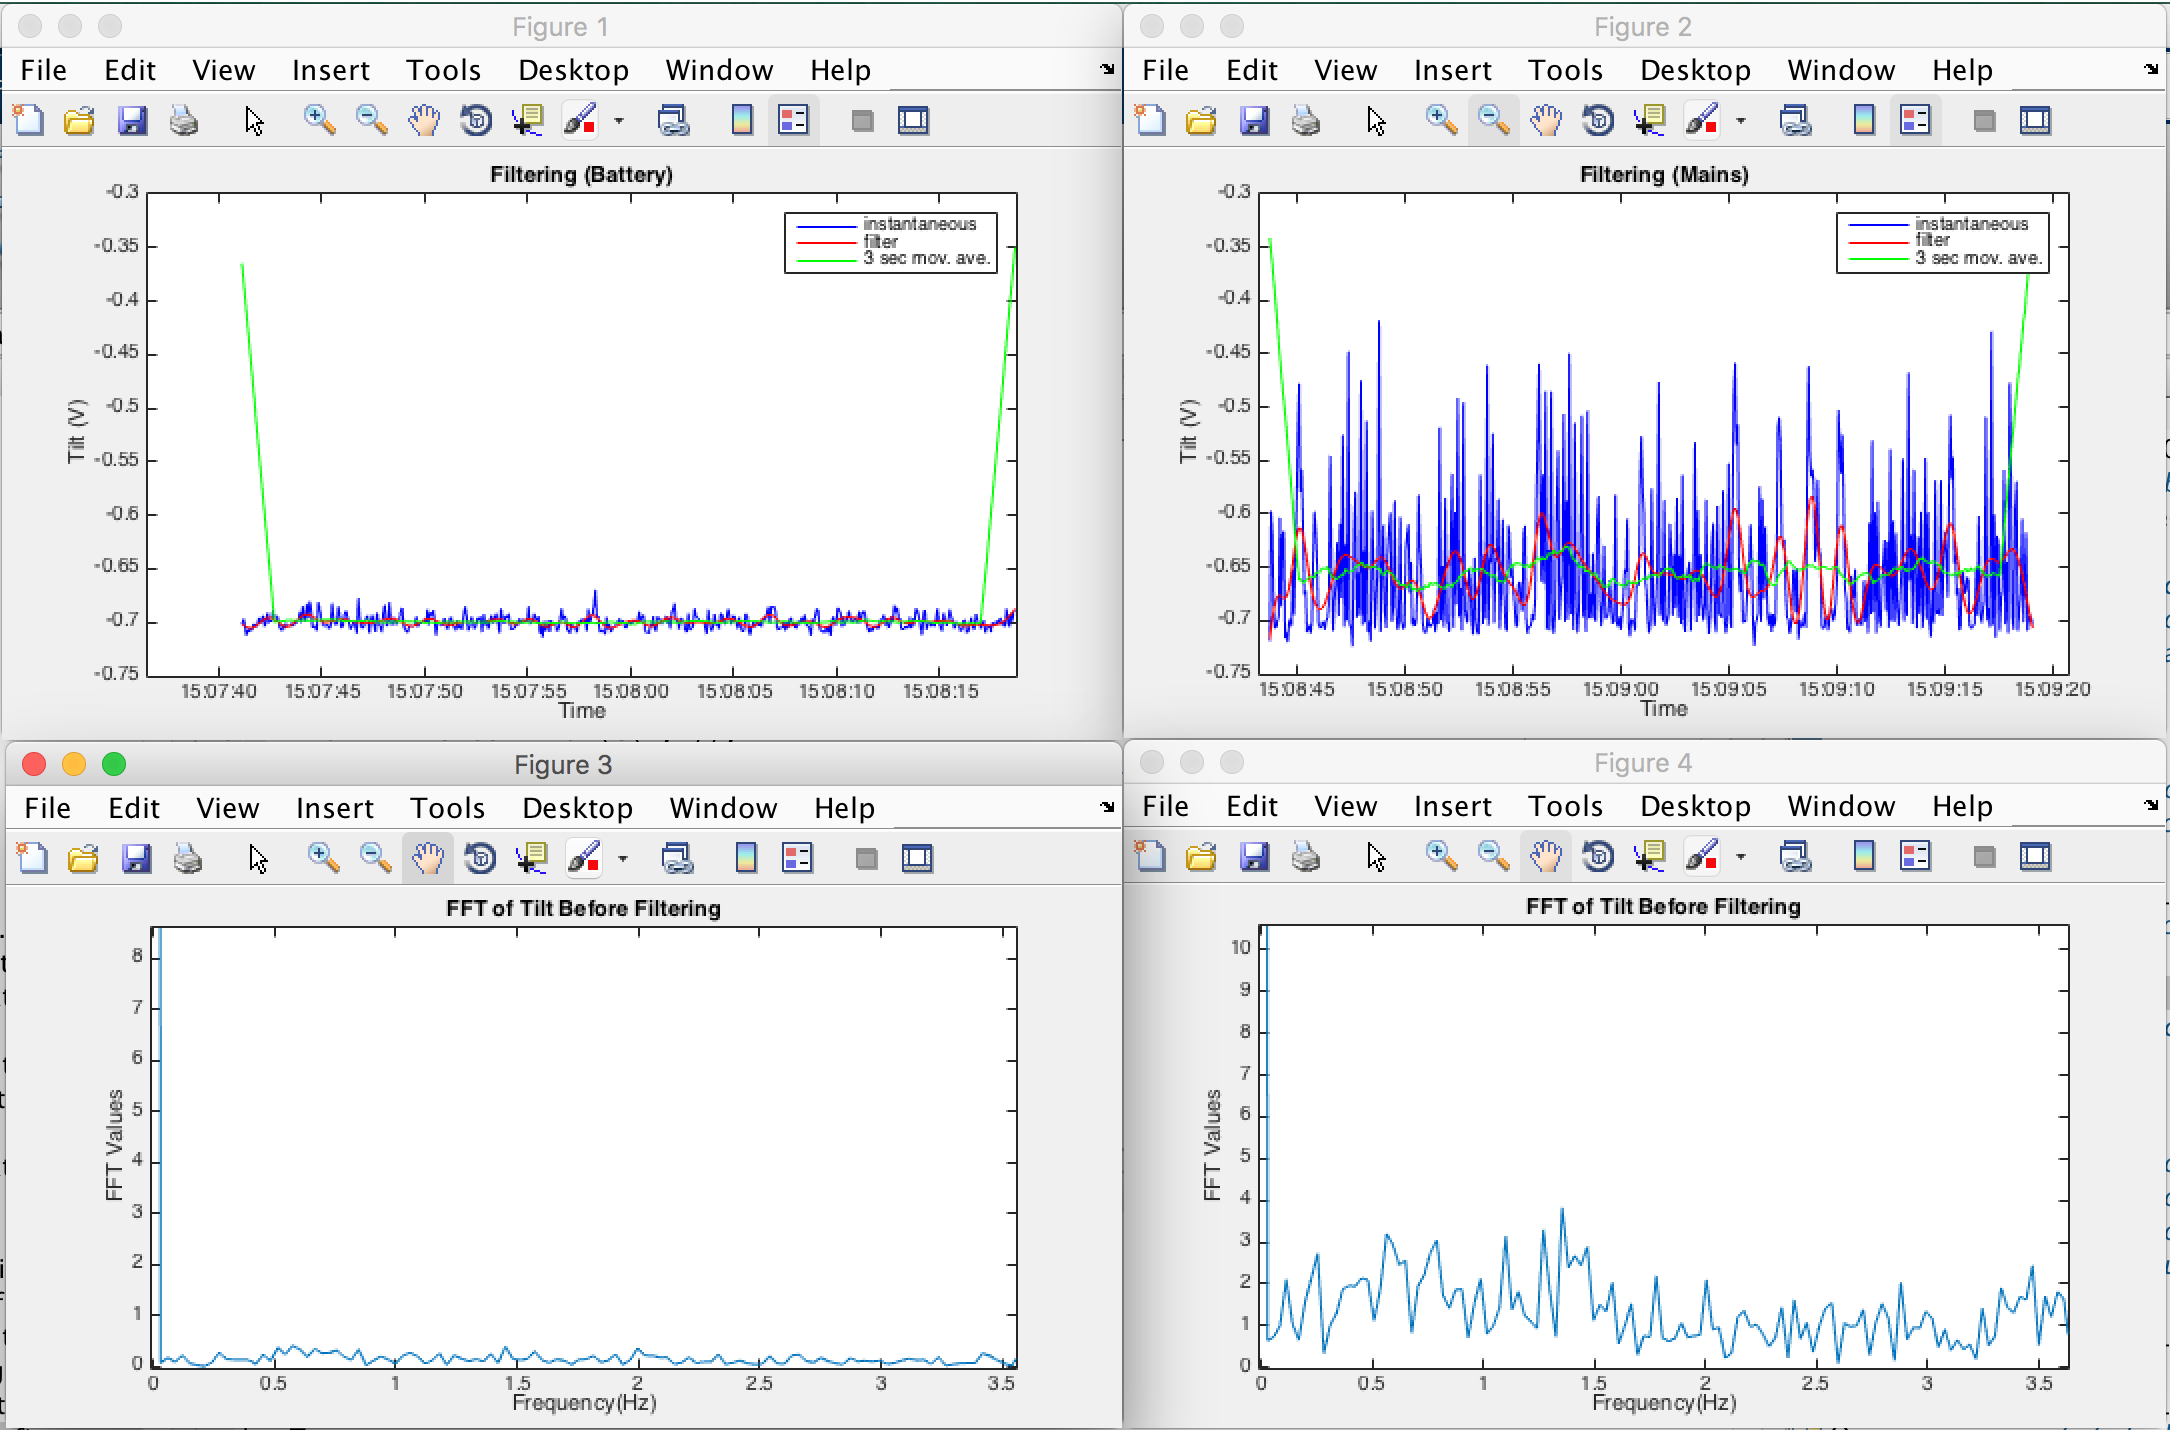2170x1430 pixels.
Task: Click Print Figure icon in Figure 3
Action: [187, 858]
